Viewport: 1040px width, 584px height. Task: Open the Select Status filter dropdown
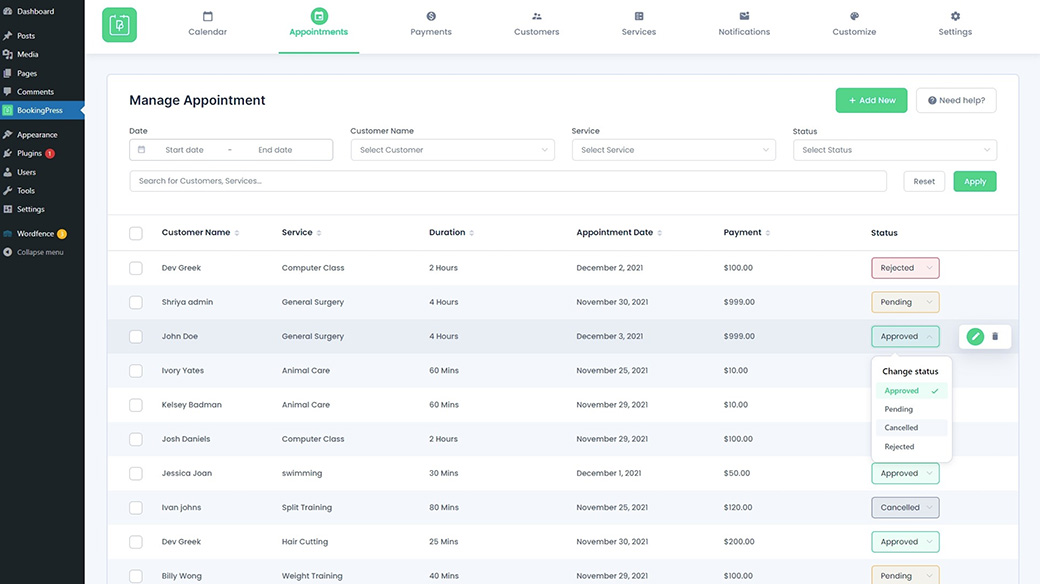click(894, 150)
